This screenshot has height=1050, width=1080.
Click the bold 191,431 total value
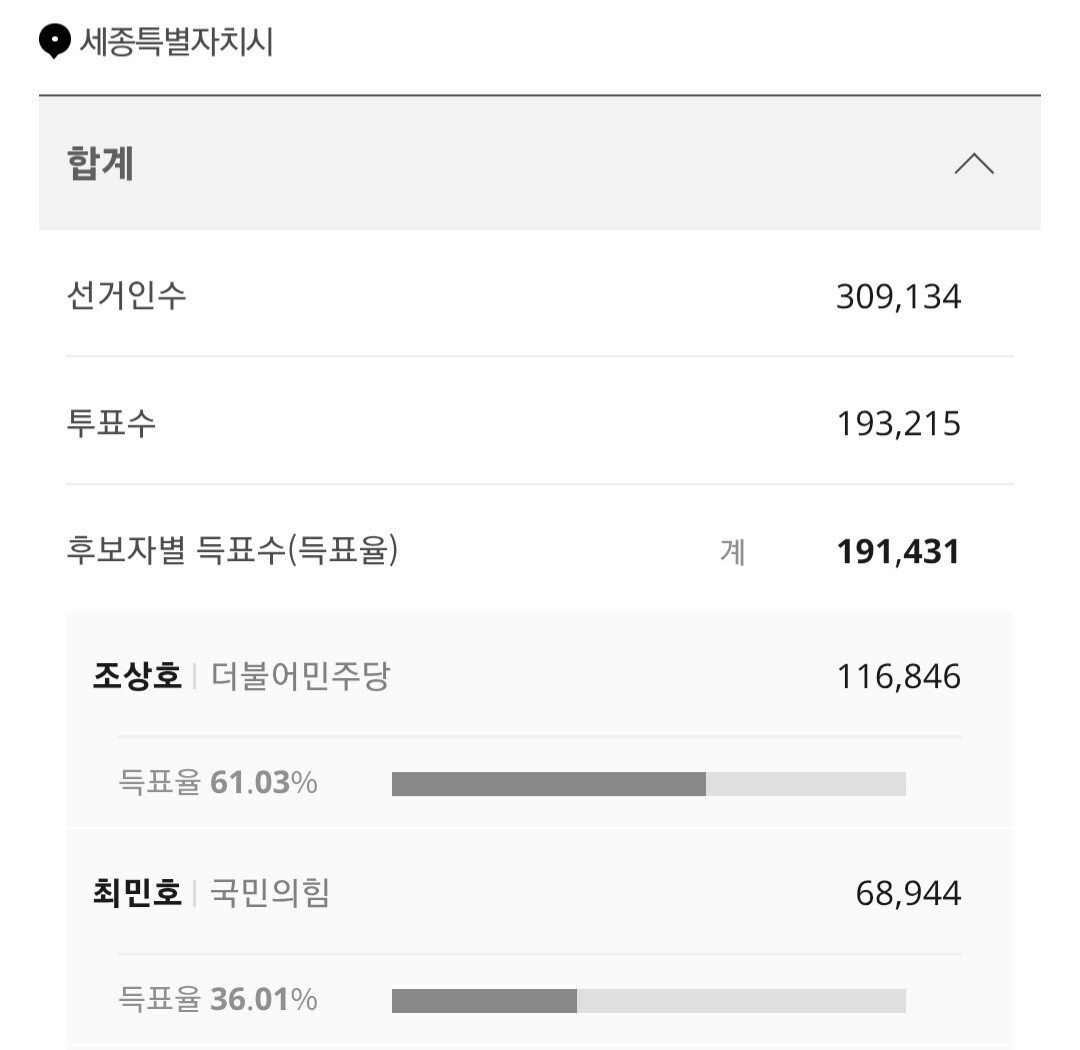click(x=898, y=551)
